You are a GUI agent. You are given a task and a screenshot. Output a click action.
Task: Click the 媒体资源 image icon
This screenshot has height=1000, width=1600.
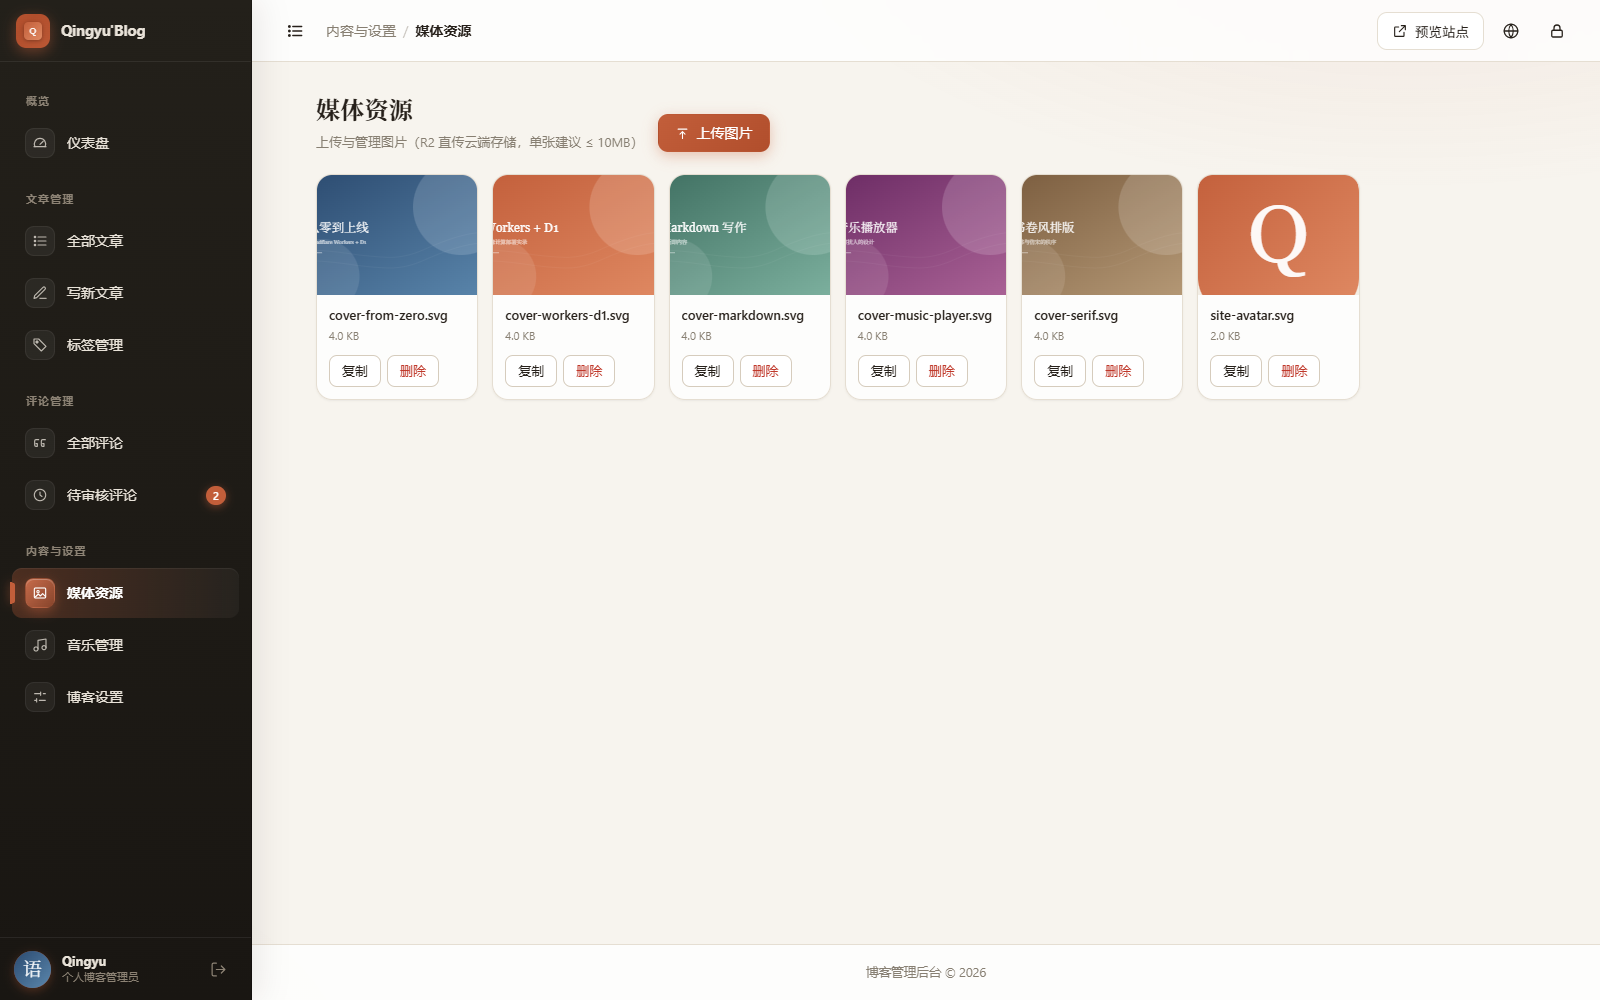pyautogui.click(x=40, y=593)
